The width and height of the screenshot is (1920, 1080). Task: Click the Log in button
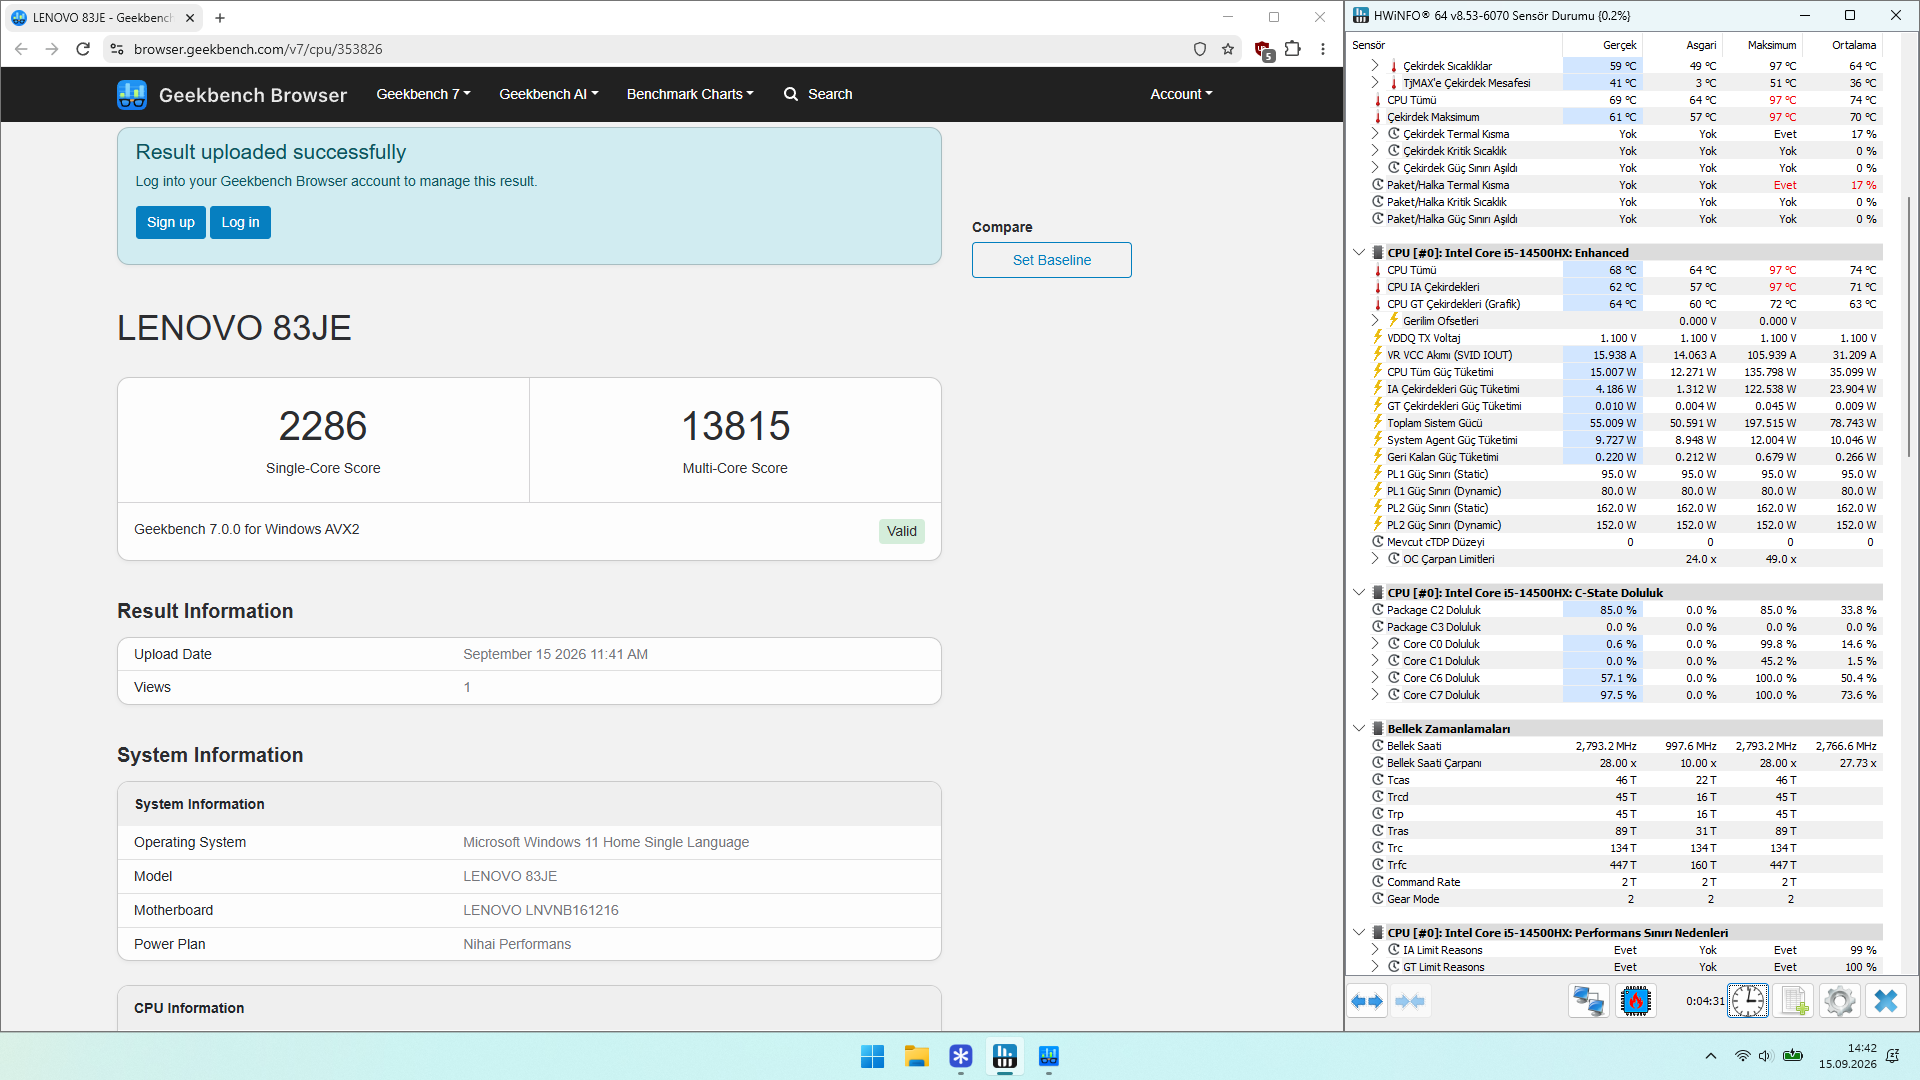[x=240, y=222]
